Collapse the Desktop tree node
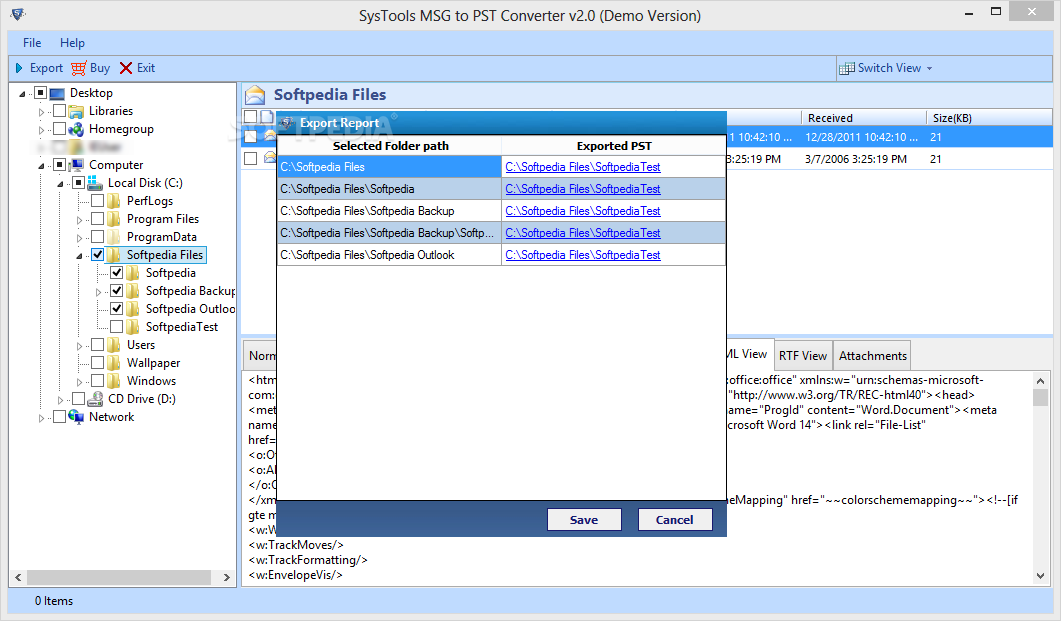This screenshot has height=621, width=1061. pos(22,94)
